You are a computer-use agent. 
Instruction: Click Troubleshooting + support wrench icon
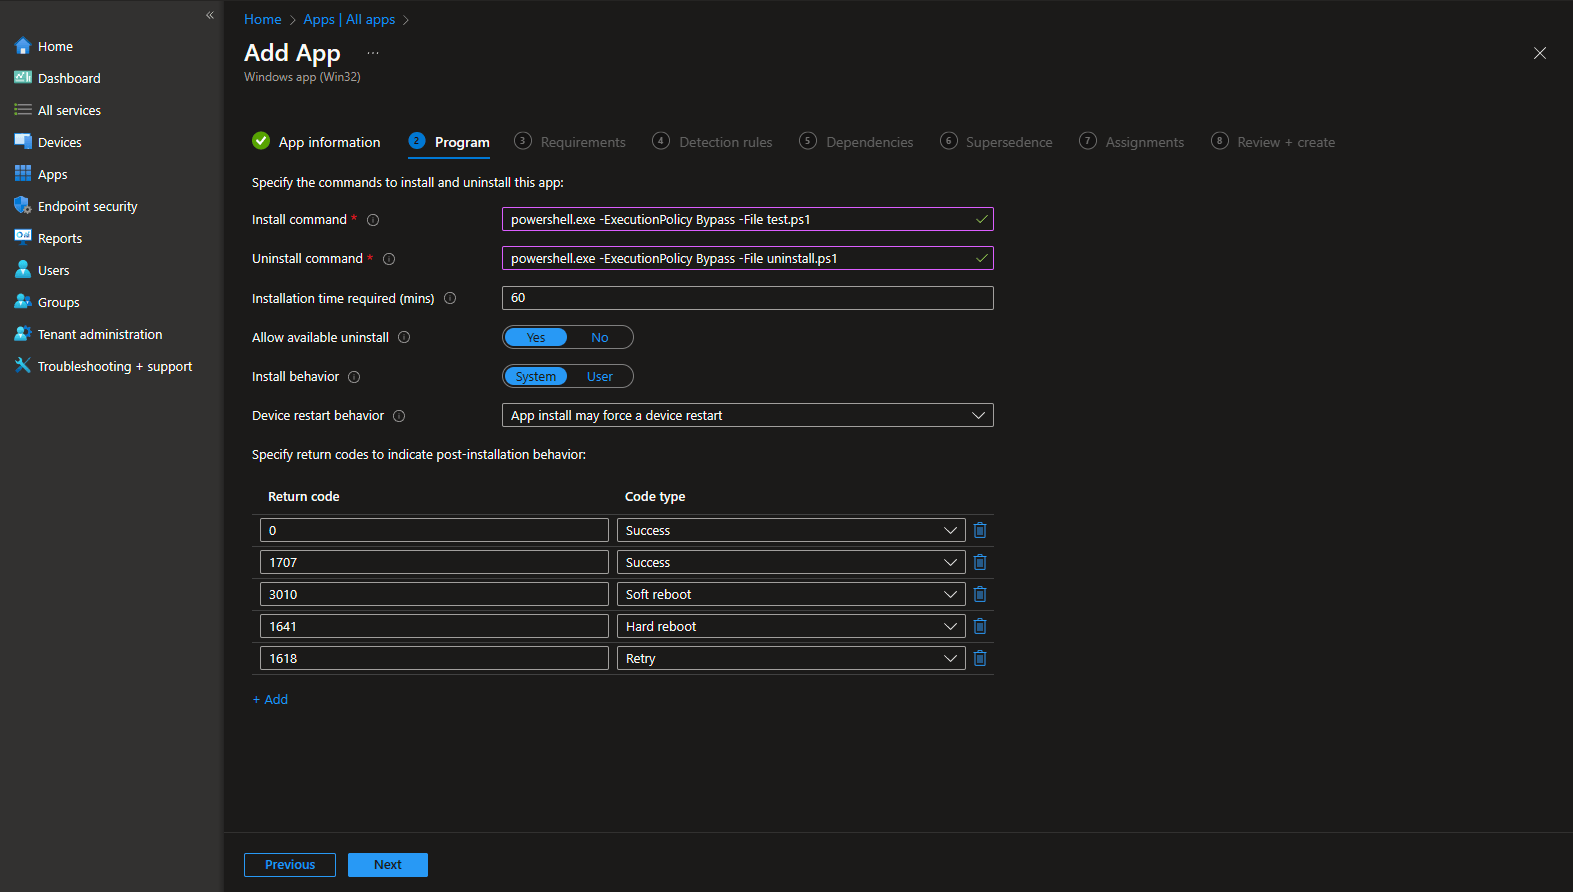(23, 366)
